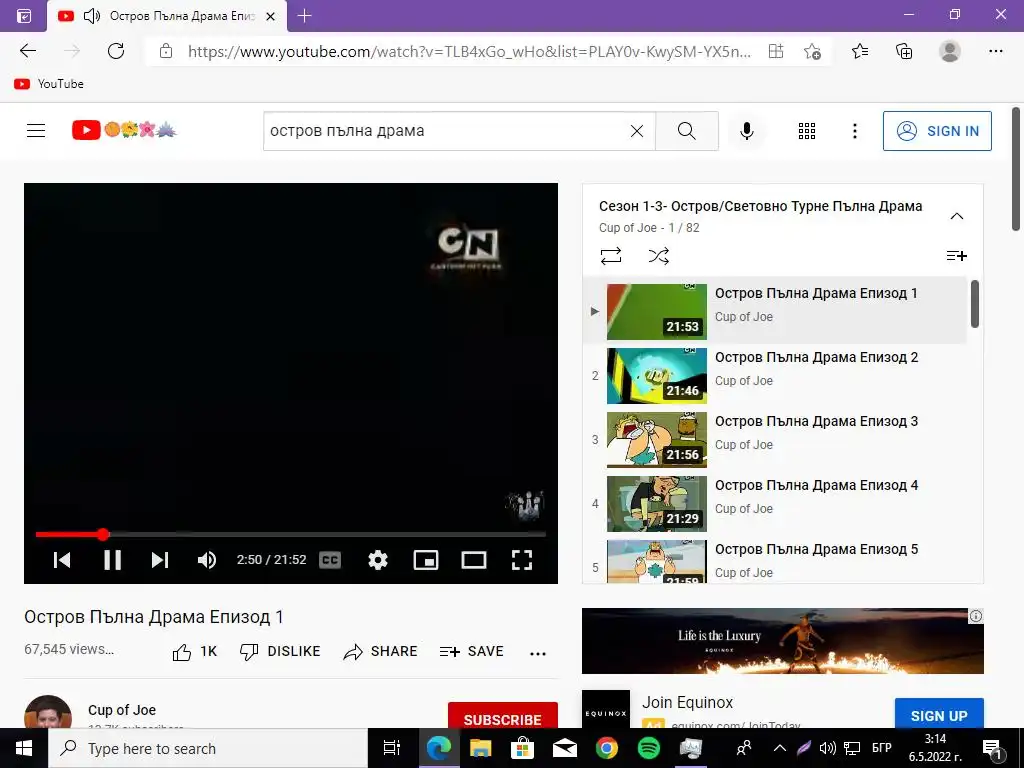1024x768 pixels.
Task: Select the Остров Пълна Драма browser tab
Action: pos(167,16)
